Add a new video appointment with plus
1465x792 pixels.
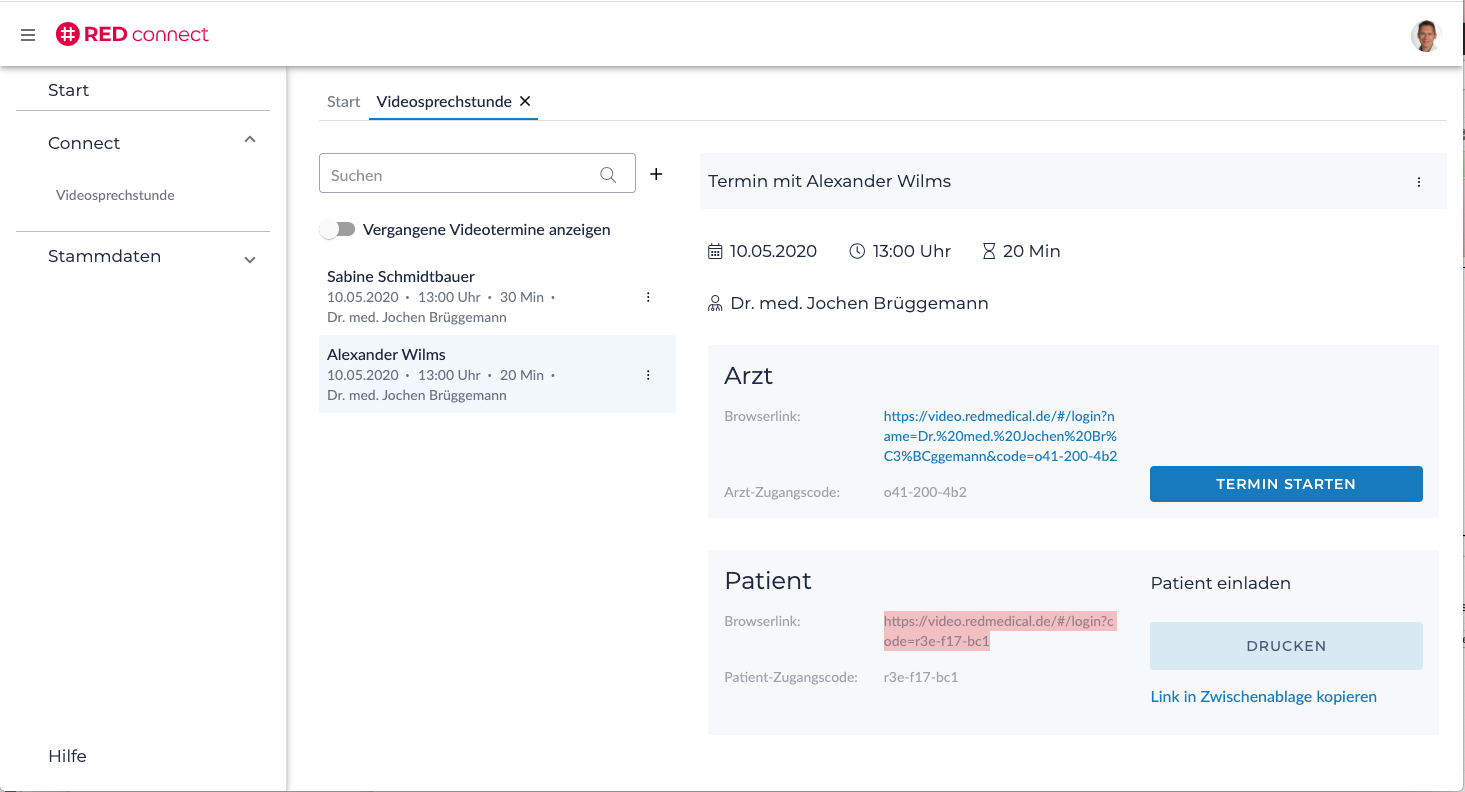pos(656,174)
